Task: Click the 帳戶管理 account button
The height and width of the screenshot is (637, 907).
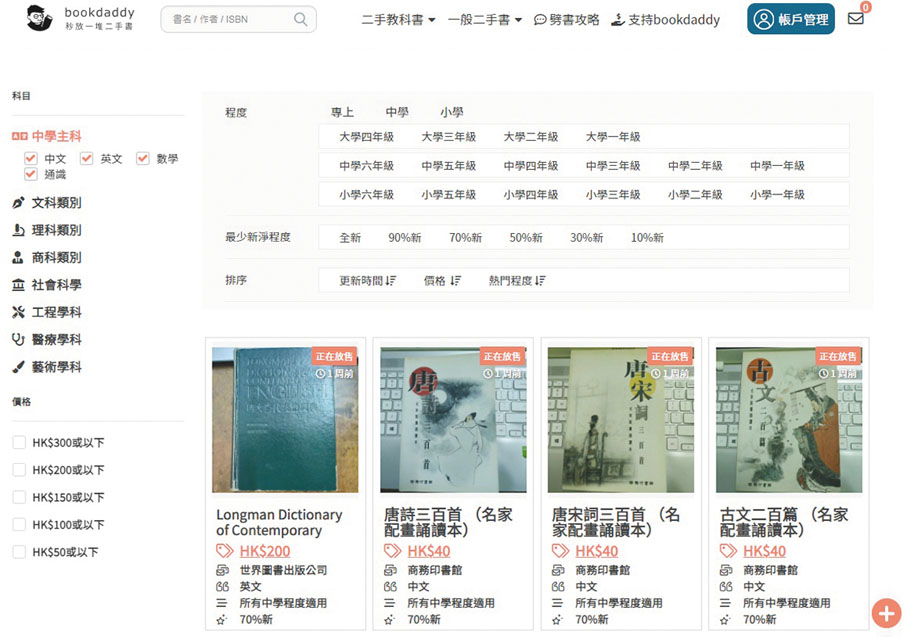Action: click(x=790, y=19)
